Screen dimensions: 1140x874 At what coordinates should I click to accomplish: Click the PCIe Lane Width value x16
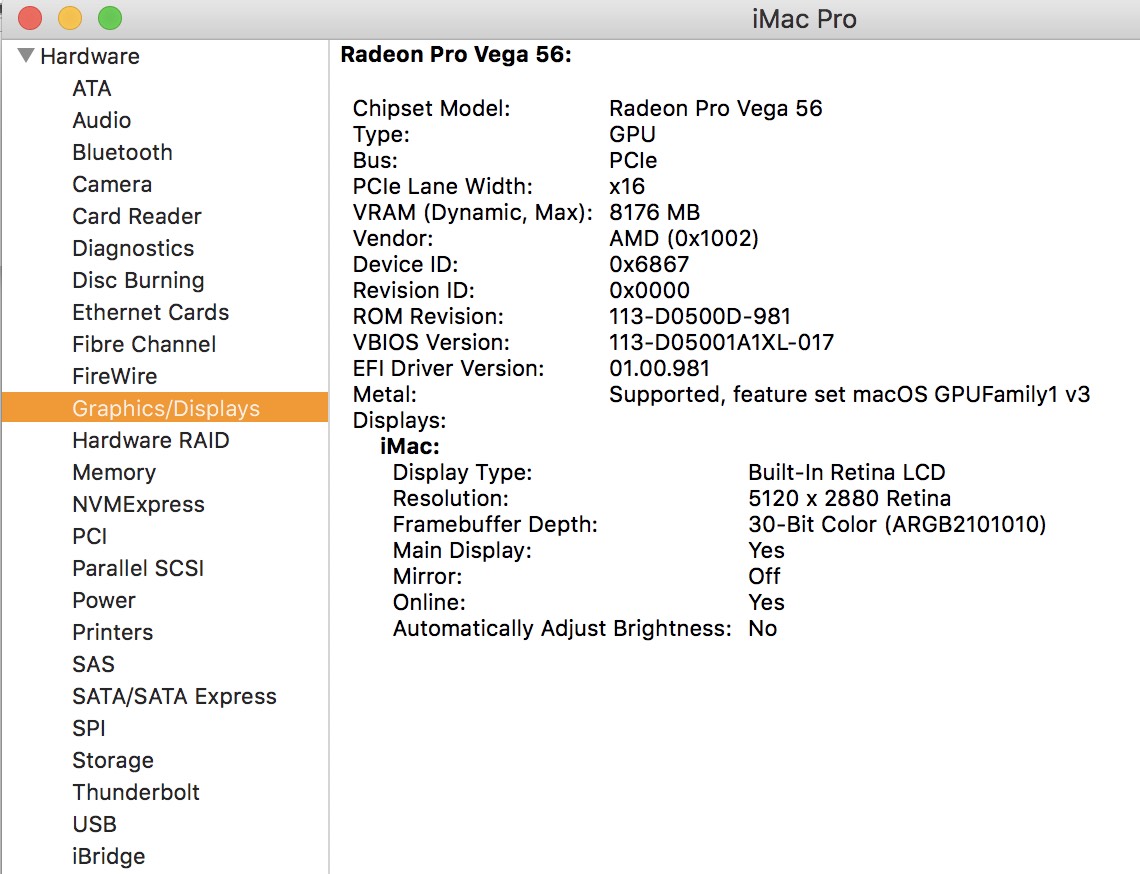pyautogui.click(x=627, y=186)
